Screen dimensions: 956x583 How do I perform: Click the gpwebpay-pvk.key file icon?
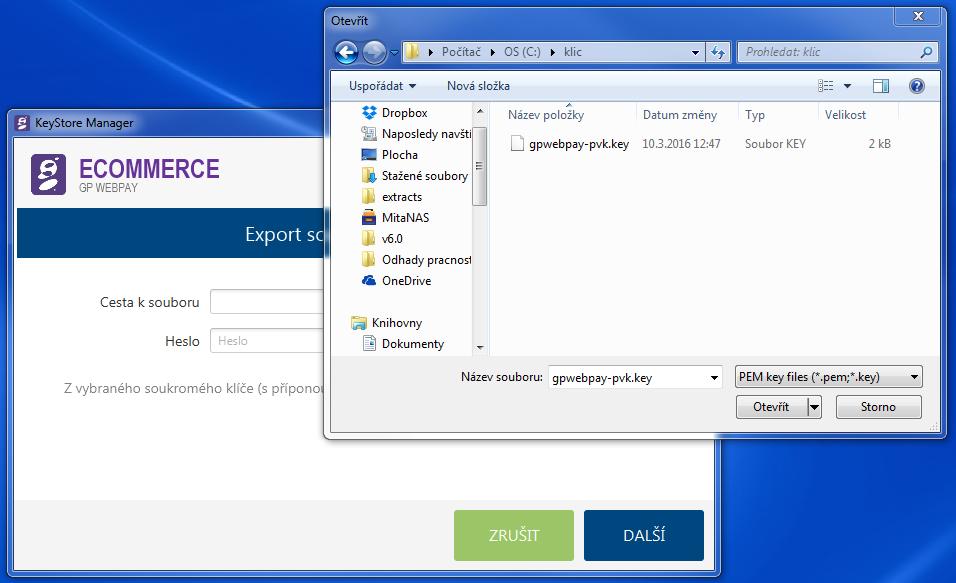(x=517, y=144)
